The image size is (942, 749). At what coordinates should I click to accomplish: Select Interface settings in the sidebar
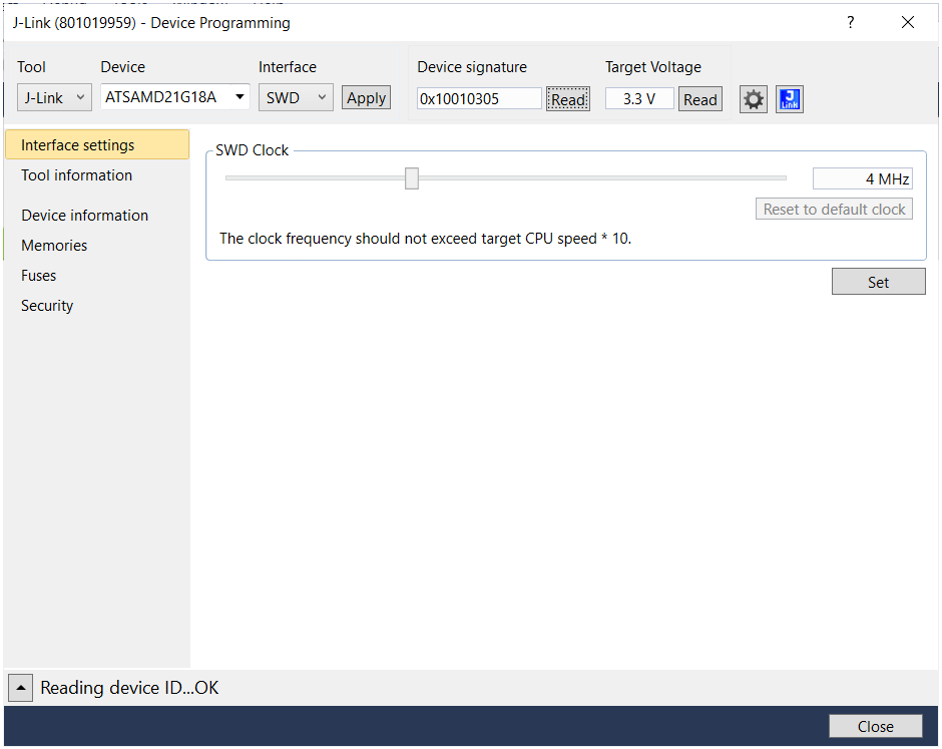point(96,145)
